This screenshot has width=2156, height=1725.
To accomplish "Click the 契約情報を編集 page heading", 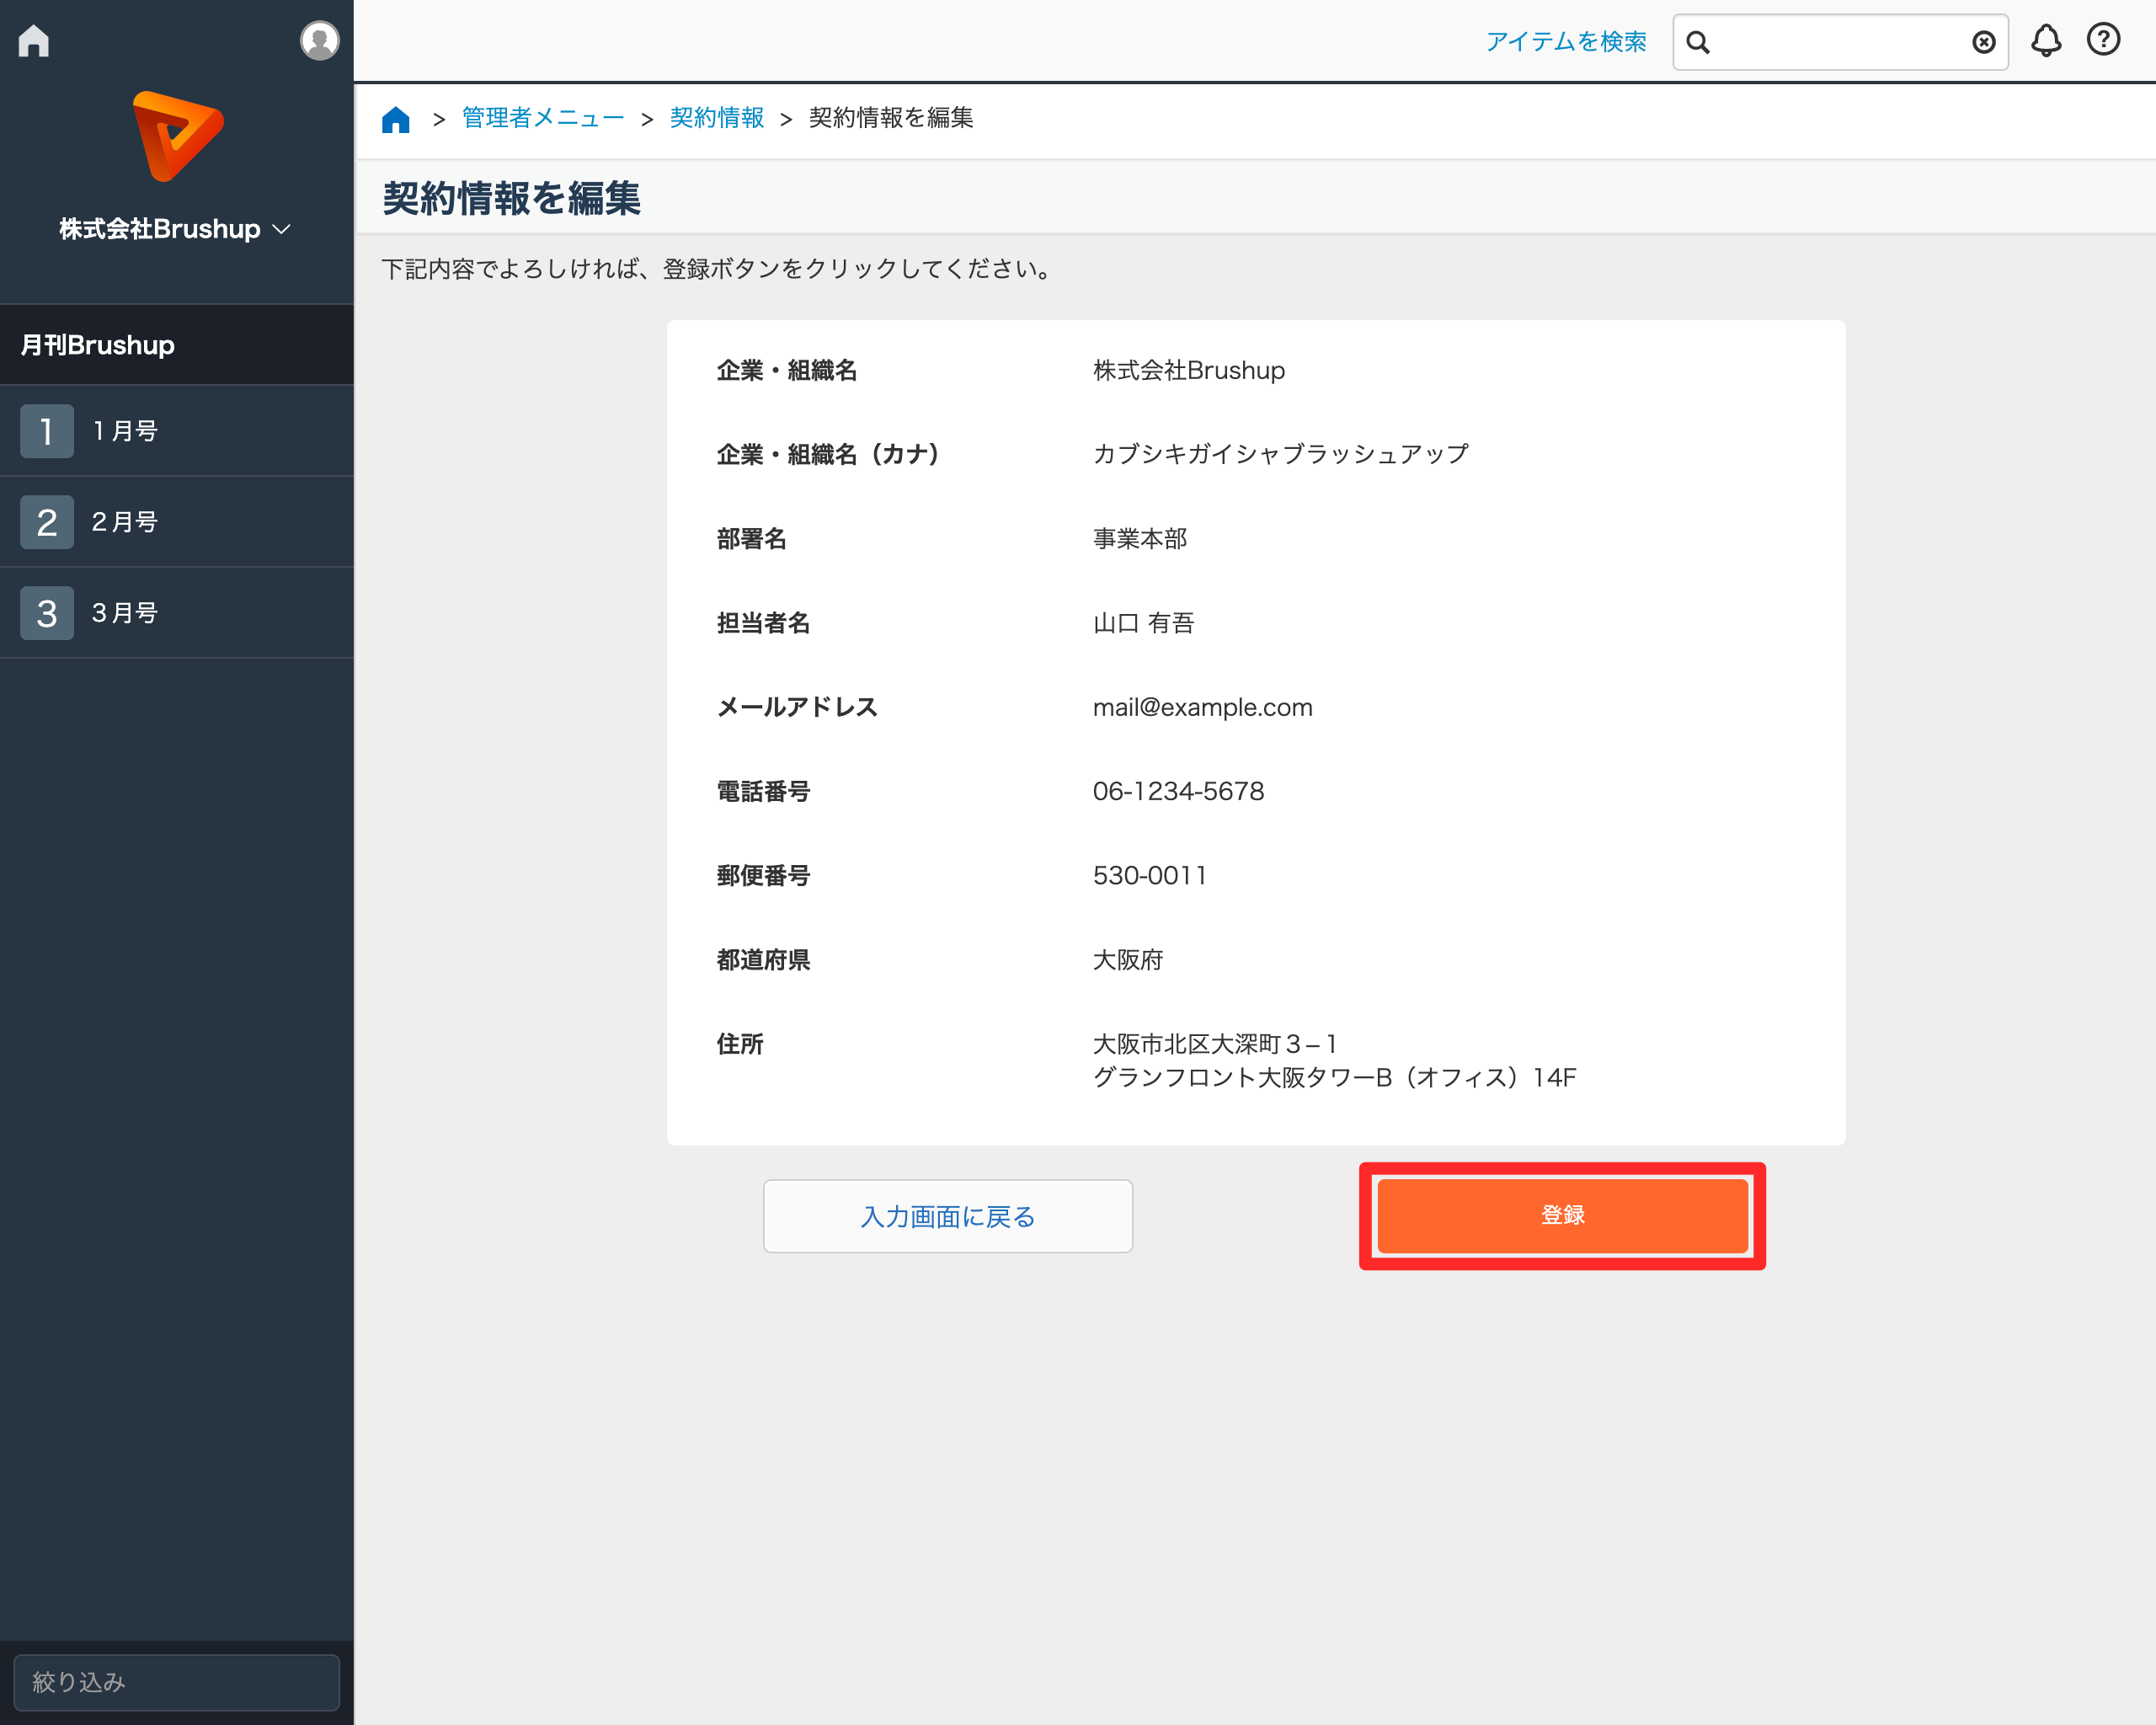I will 511,198.
